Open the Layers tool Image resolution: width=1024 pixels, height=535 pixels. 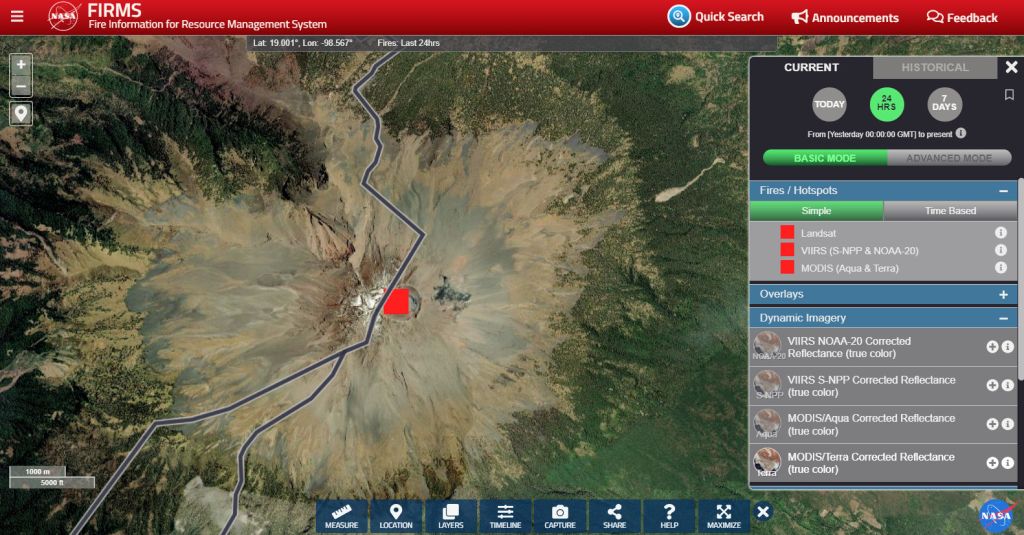(x=450, y=515)
